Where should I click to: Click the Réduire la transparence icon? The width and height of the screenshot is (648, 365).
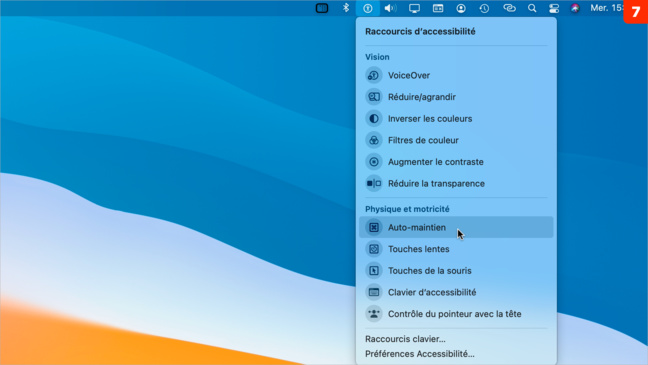(x=374, y=184)
